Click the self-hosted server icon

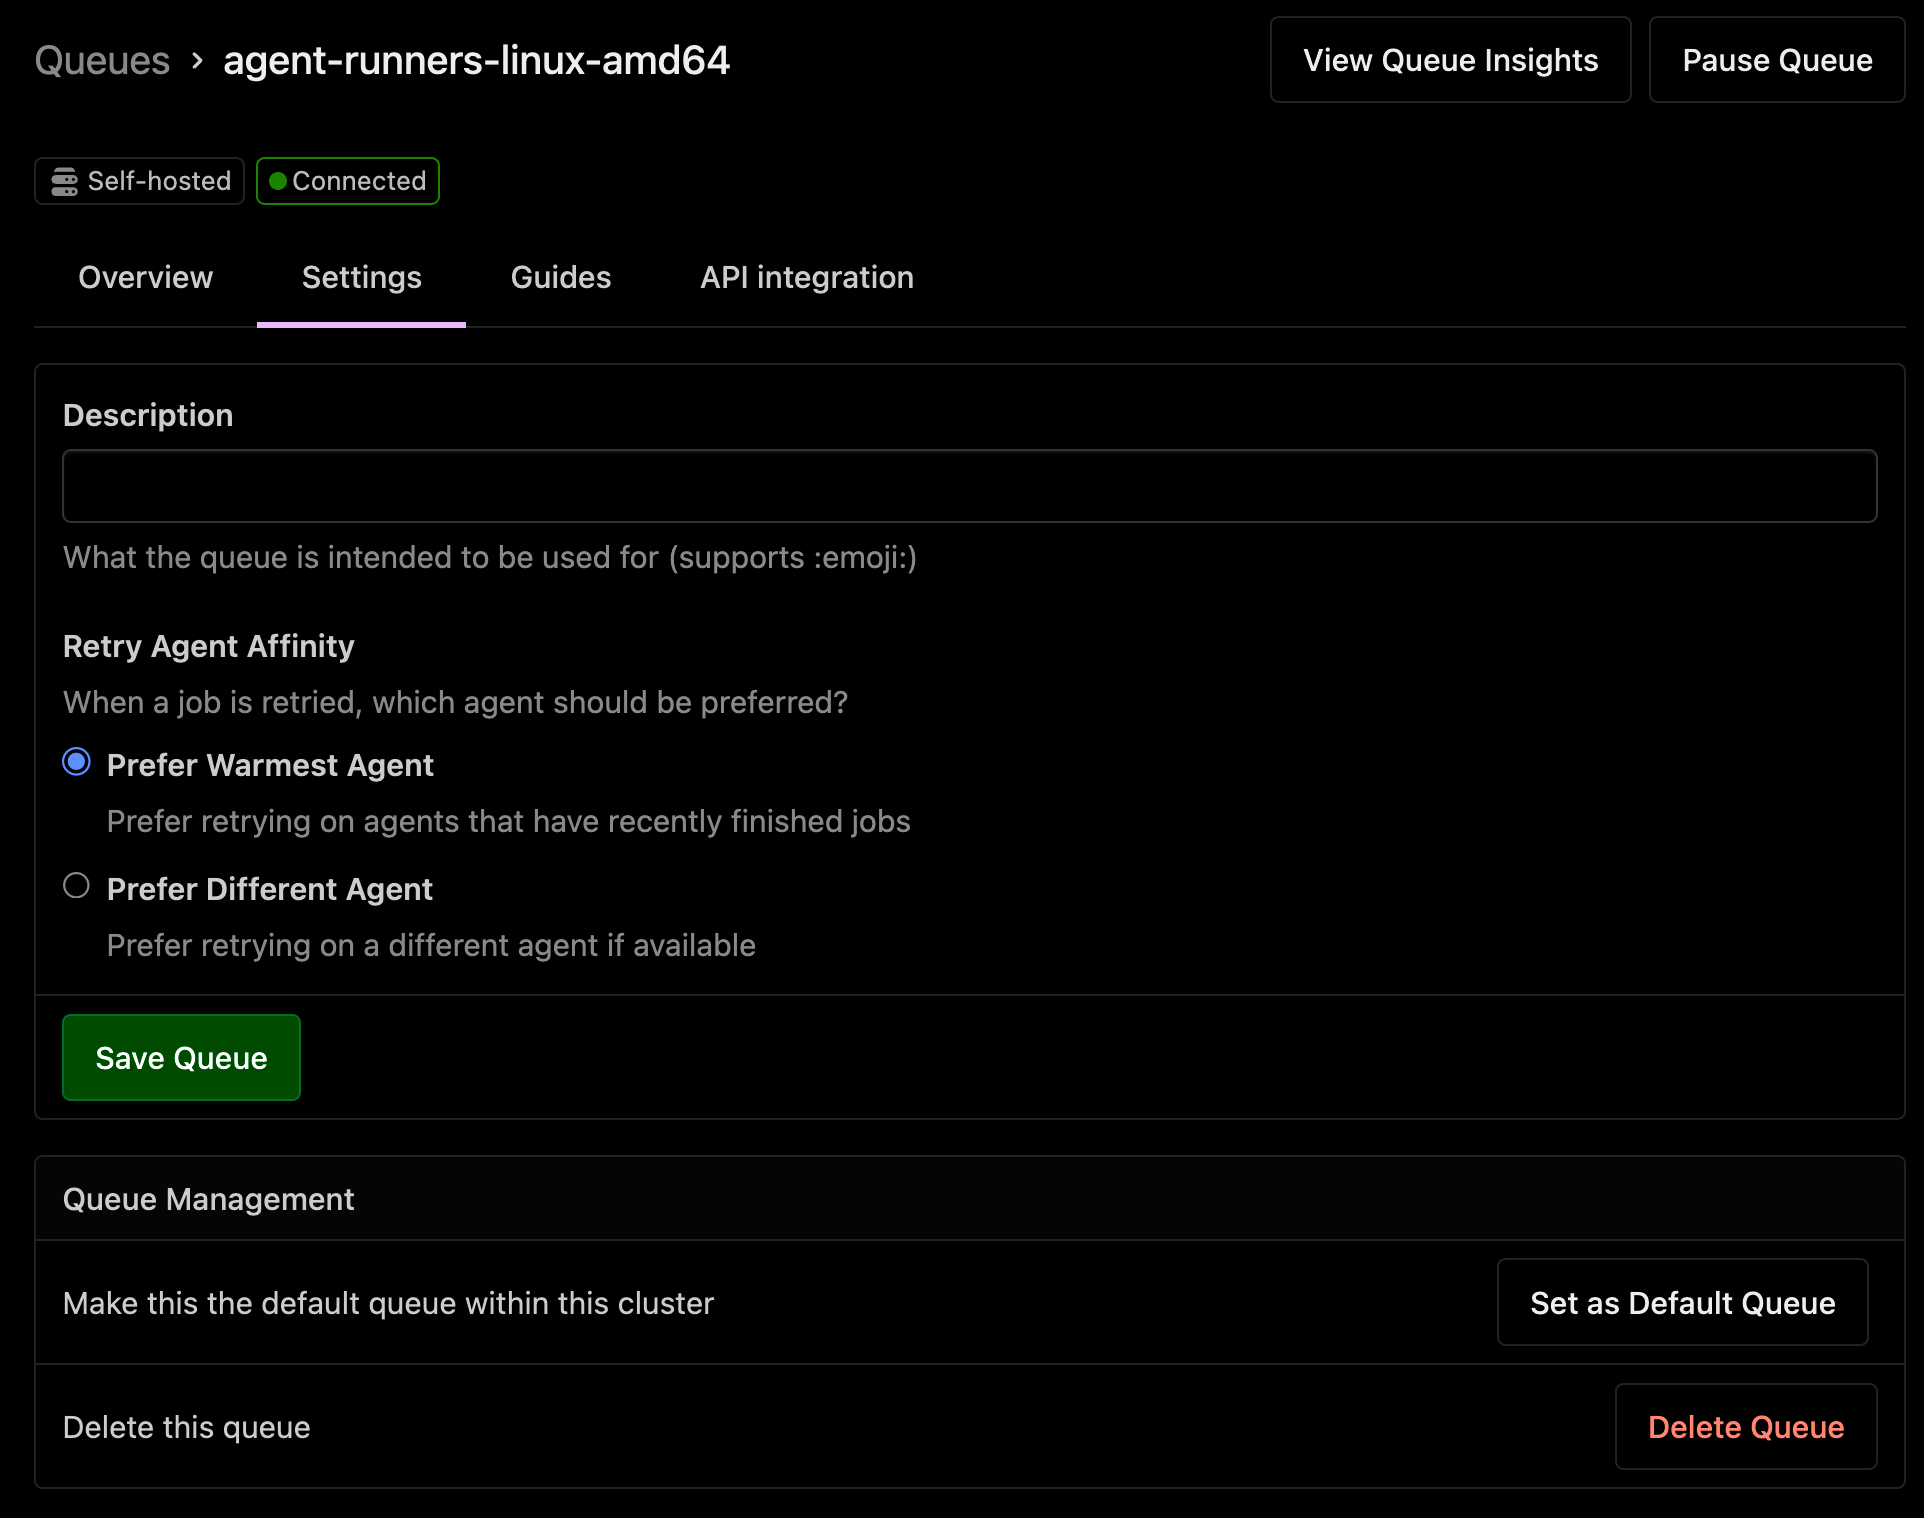(63, 180)
